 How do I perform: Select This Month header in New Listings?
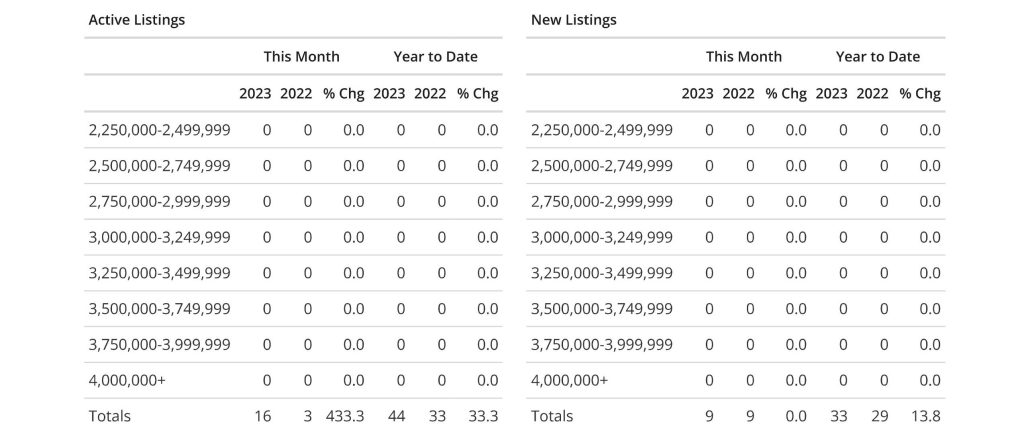(x=744, y=57)
